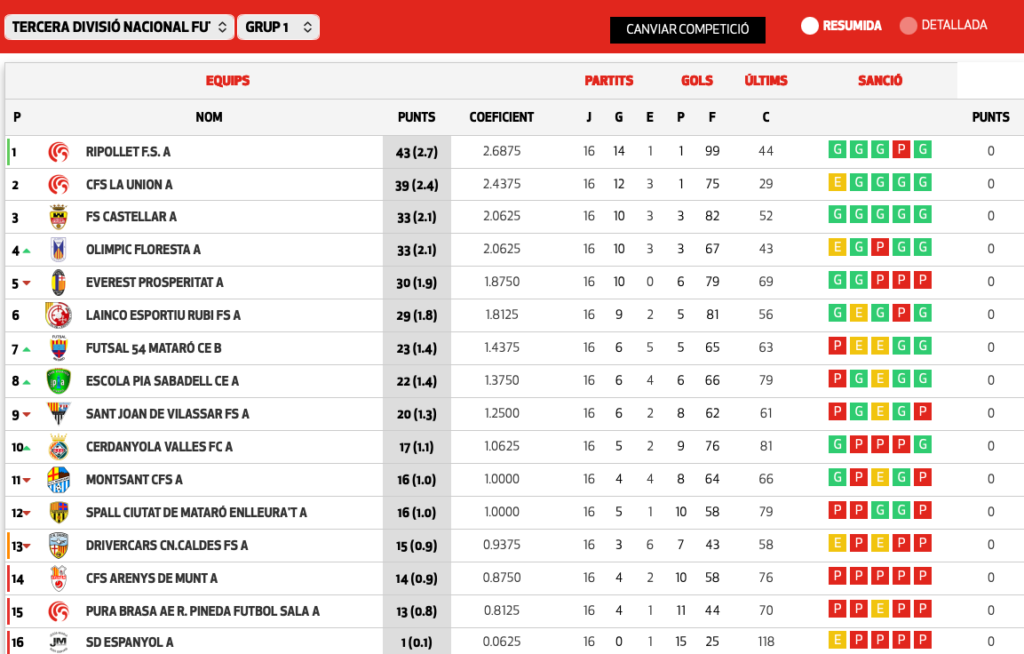The width and height of the screenshot is (1024, 654).
Task: Click the CFS Arenys de Munt crest
Action: click(58, 578)
